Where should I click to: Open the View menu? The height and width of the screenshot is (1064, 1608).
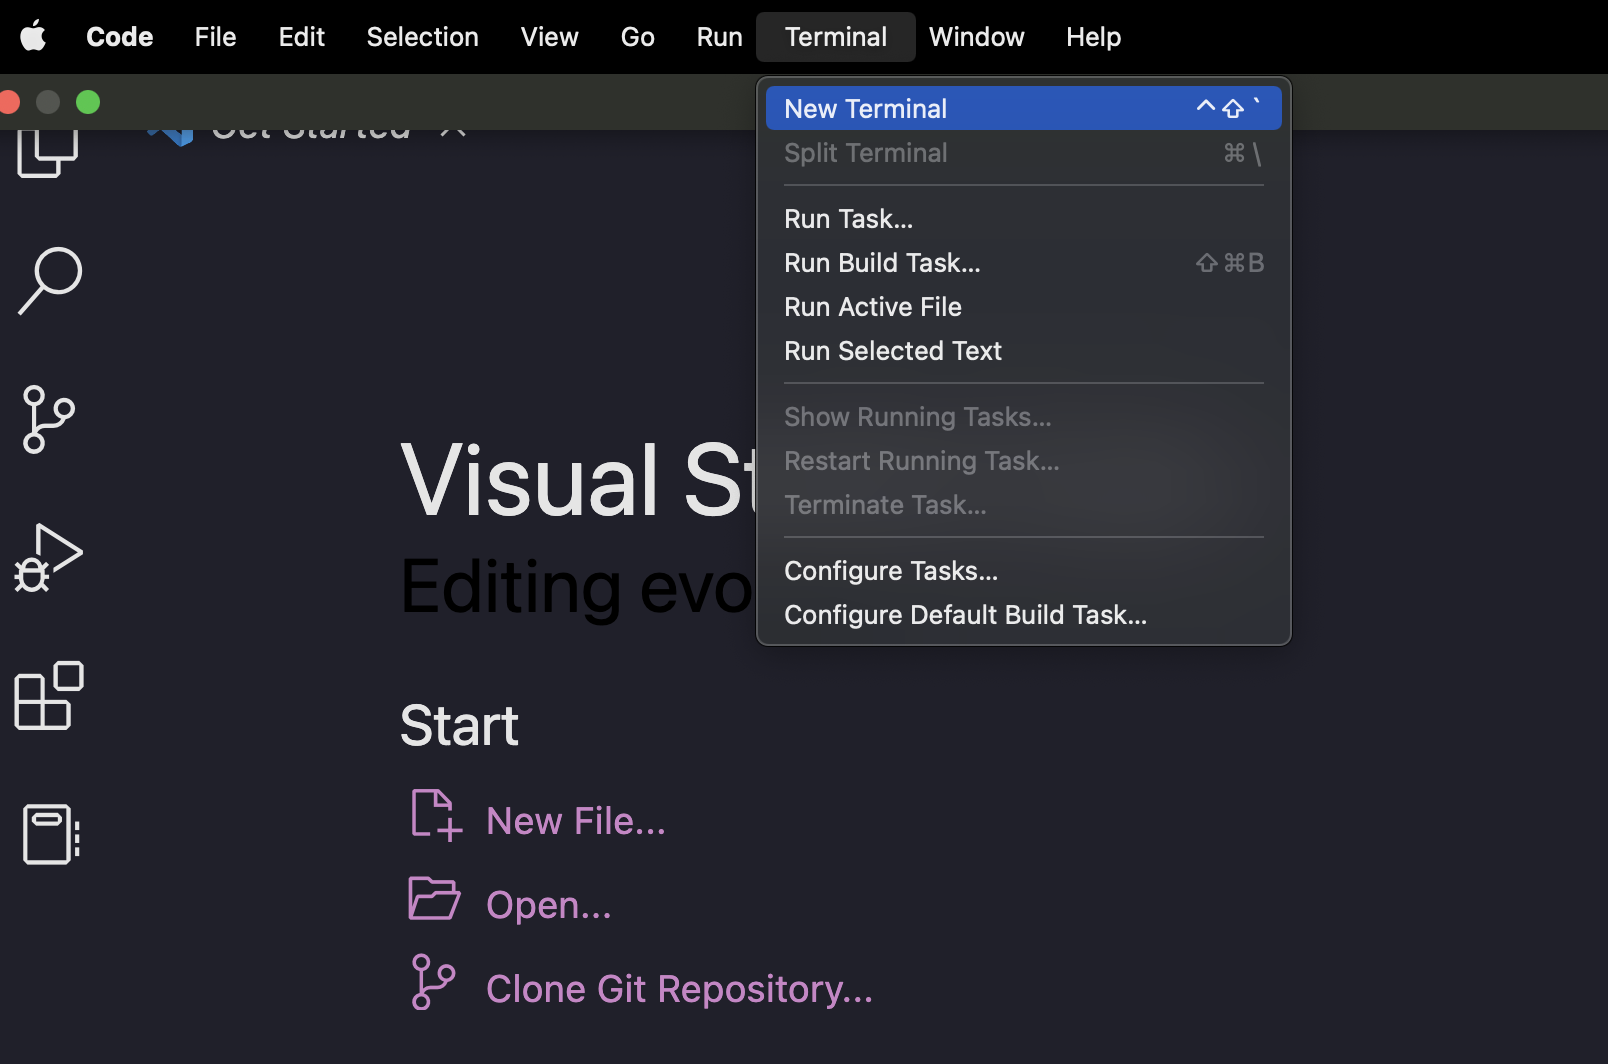(549, 37)
